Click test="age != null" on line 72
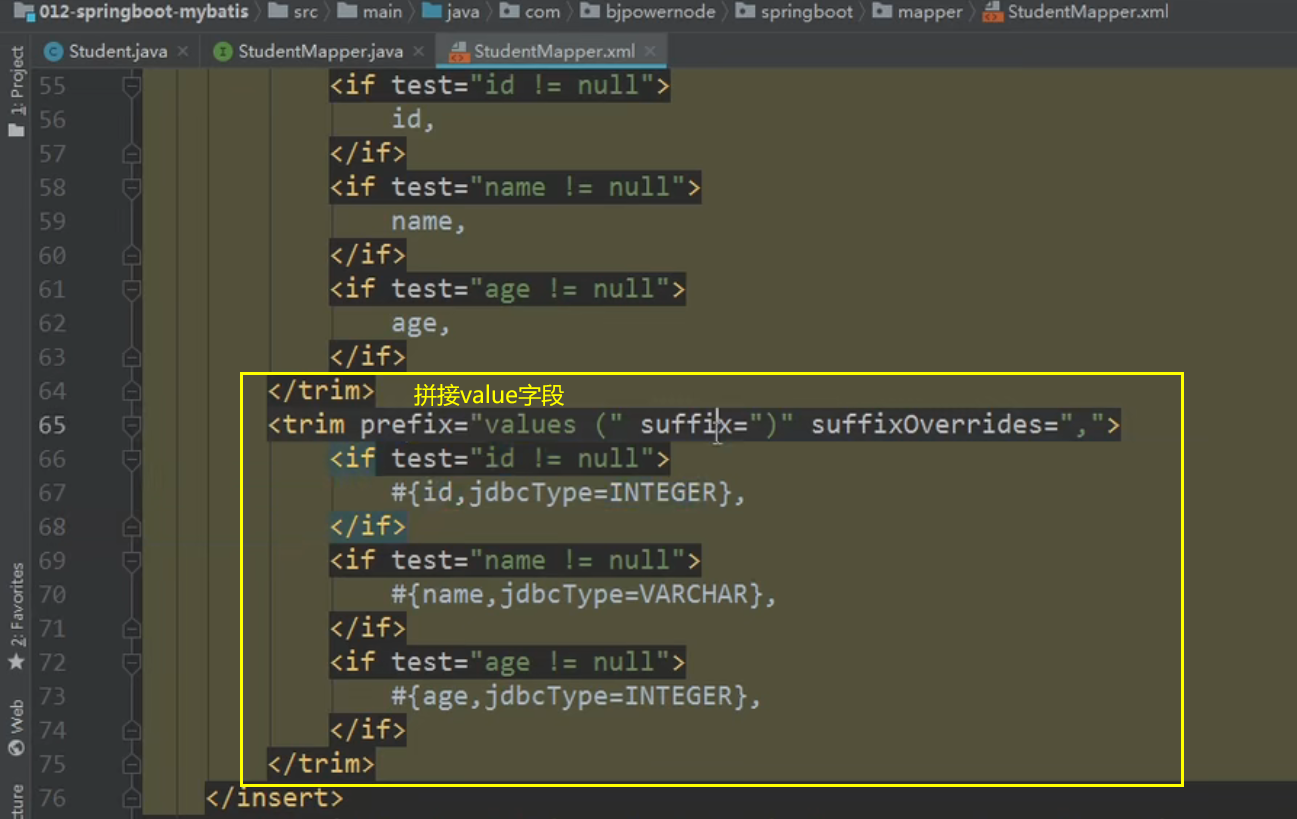The height and width of the screenshot is (819, 1297). tap(531, 662)
